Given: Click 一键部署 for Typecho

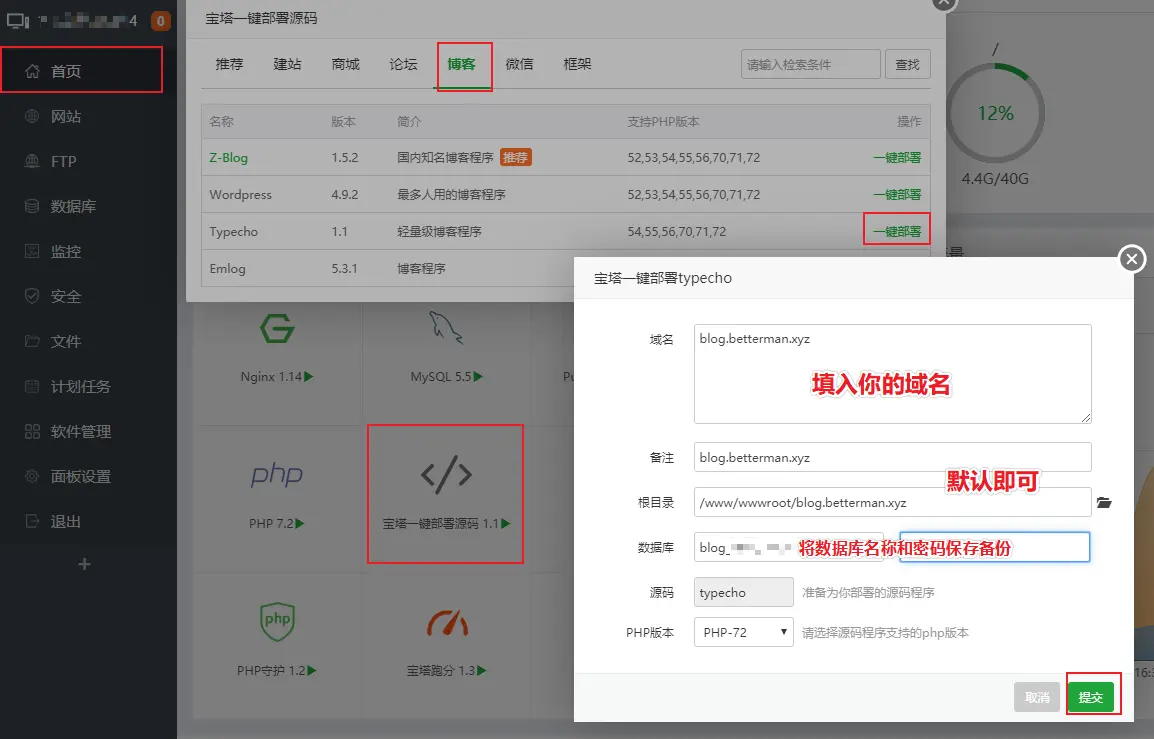Looking at the screenshot, I should tap(897, 231).
